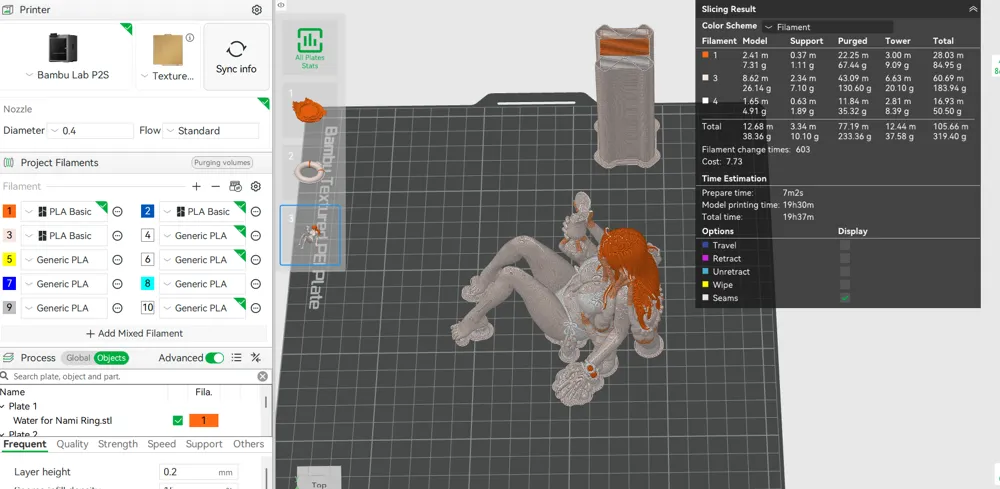Open the Textured plate type dropdown

[x=167, y=75]
